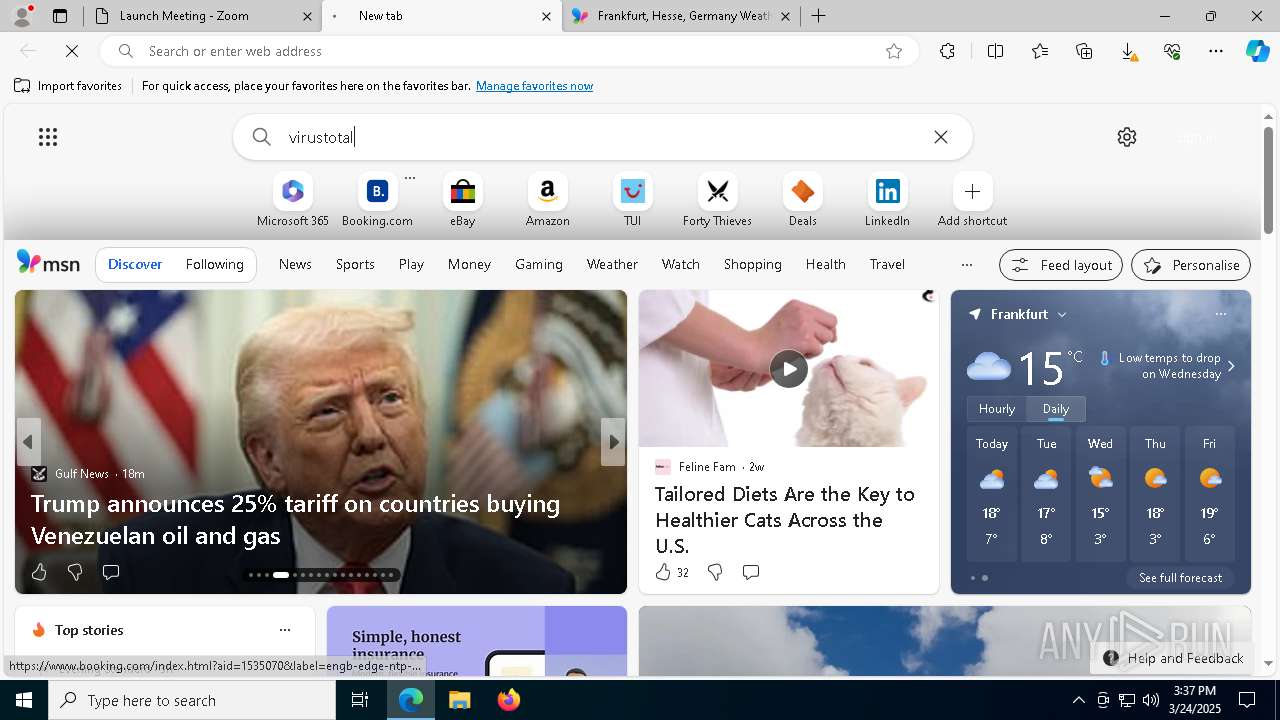Image resolution: width=1280 pixels, height=720 pixels.
Task: Open page settings gear icon
Action: 1127,137
